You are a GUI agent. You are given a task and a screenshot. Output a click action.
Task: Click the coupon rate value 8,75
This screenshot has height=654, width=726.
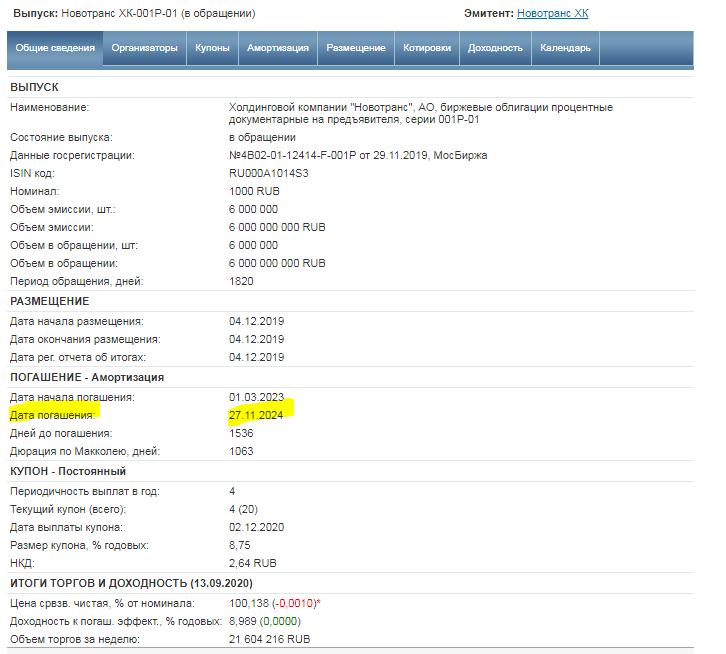239,545
